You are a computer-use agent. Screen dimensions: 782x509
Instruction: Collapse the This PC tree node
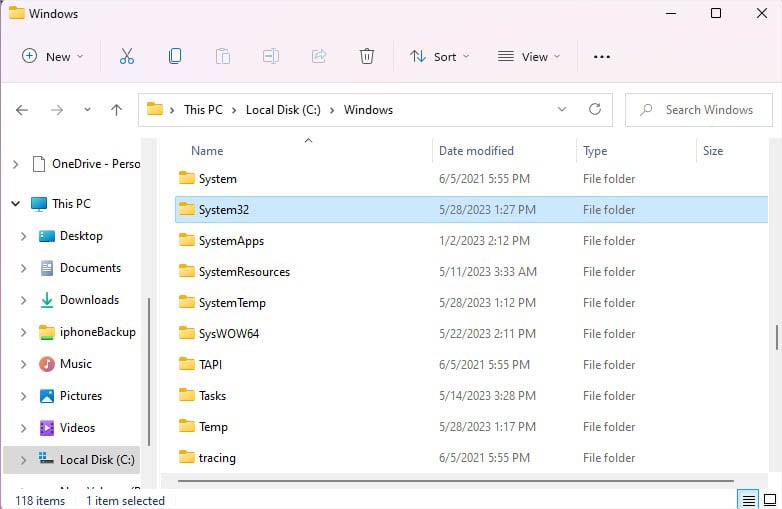[15, 203]
